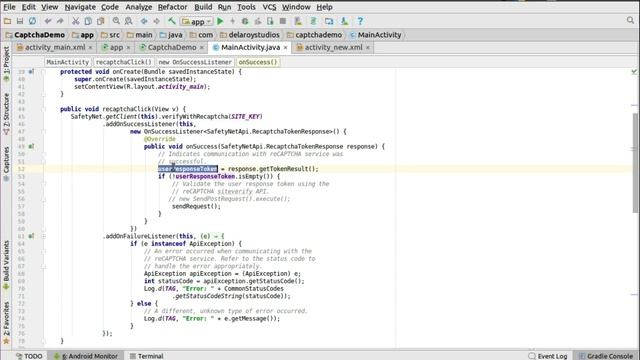The height and width of the screenshot is (360, 640).
Task: Click the Save All floppy icon
Action: (20, 21)
